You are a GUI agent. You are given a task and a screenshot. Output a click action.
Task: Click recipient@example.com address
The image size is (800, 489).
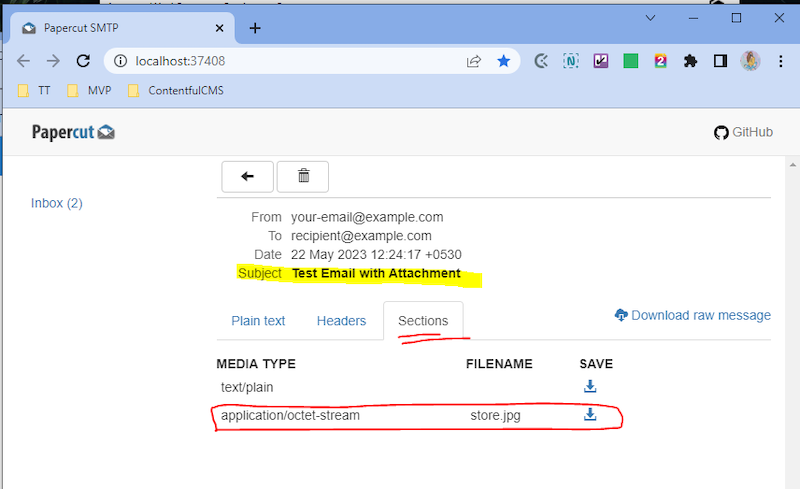point(361,236)
